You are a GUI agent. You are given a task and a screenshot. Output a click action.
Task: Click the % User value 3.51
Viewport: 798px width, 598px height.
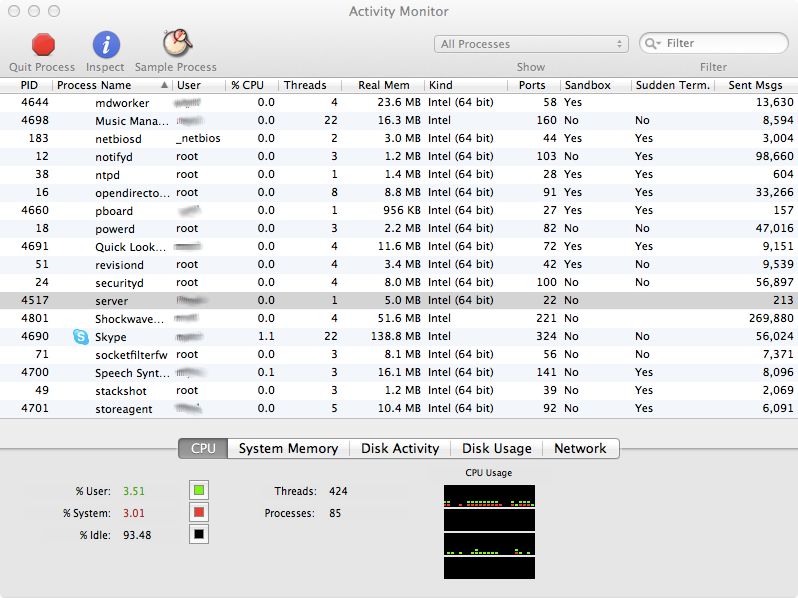[x=134, y=491]
